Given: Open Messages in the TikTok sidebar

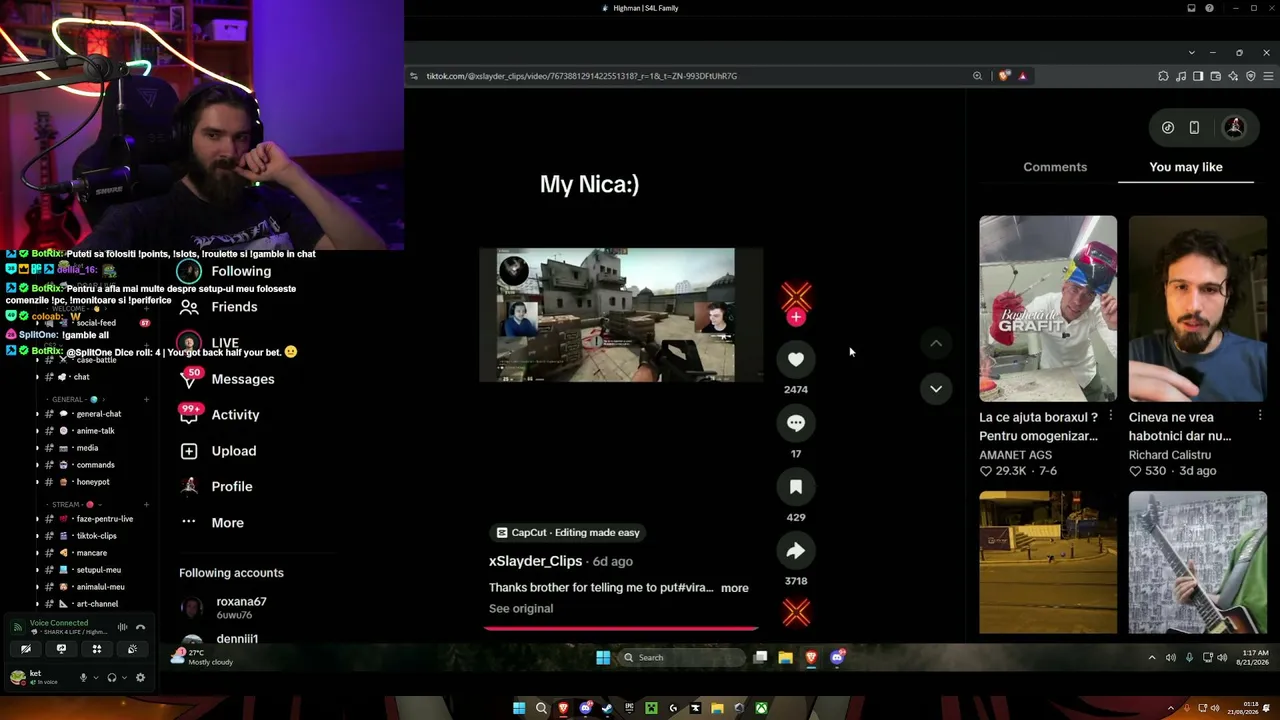Looking at the screenshot, I should (227, 379).
